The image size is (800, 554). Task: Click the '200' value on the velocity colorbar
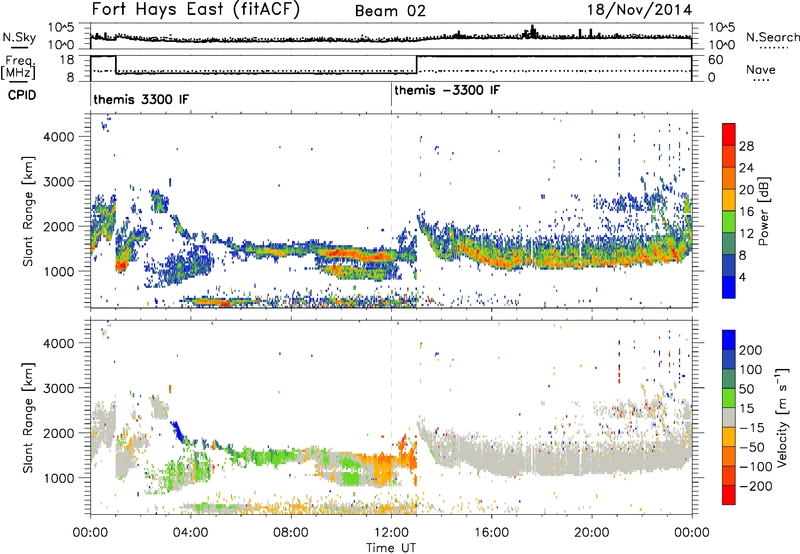pos(751,350)
